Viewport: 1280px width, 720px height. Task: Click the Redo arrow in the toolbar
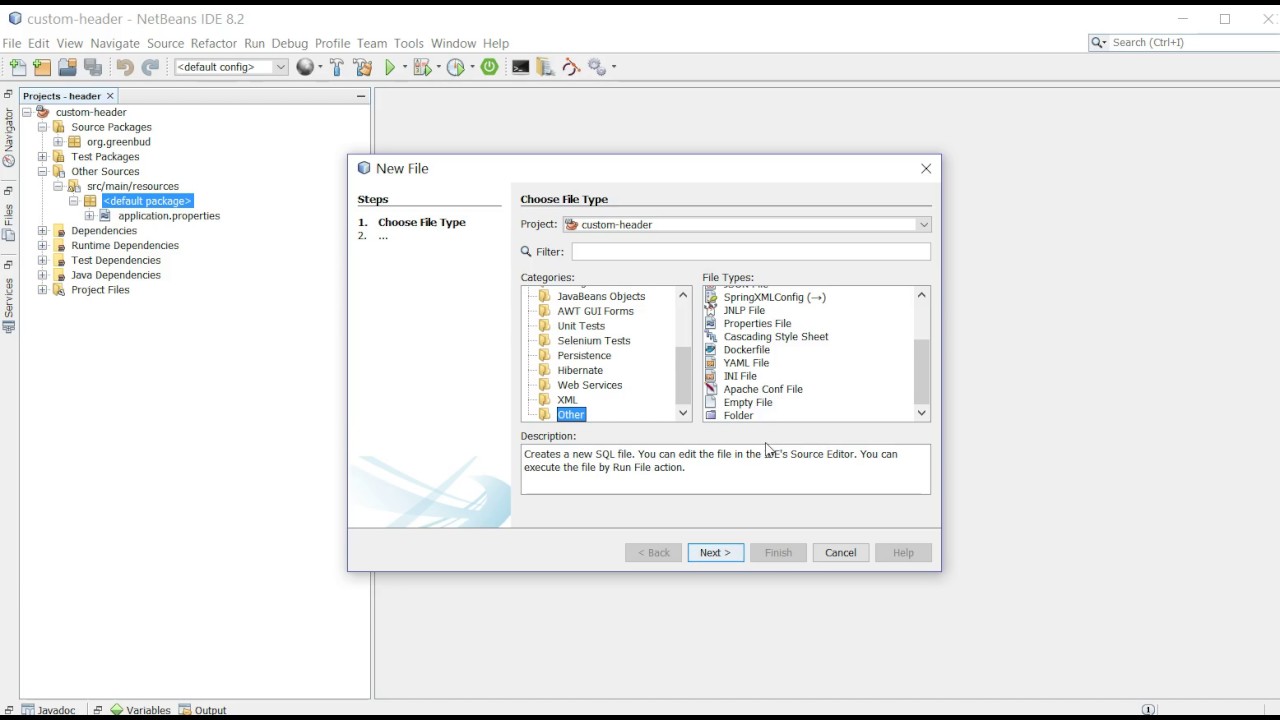point(150,67)
